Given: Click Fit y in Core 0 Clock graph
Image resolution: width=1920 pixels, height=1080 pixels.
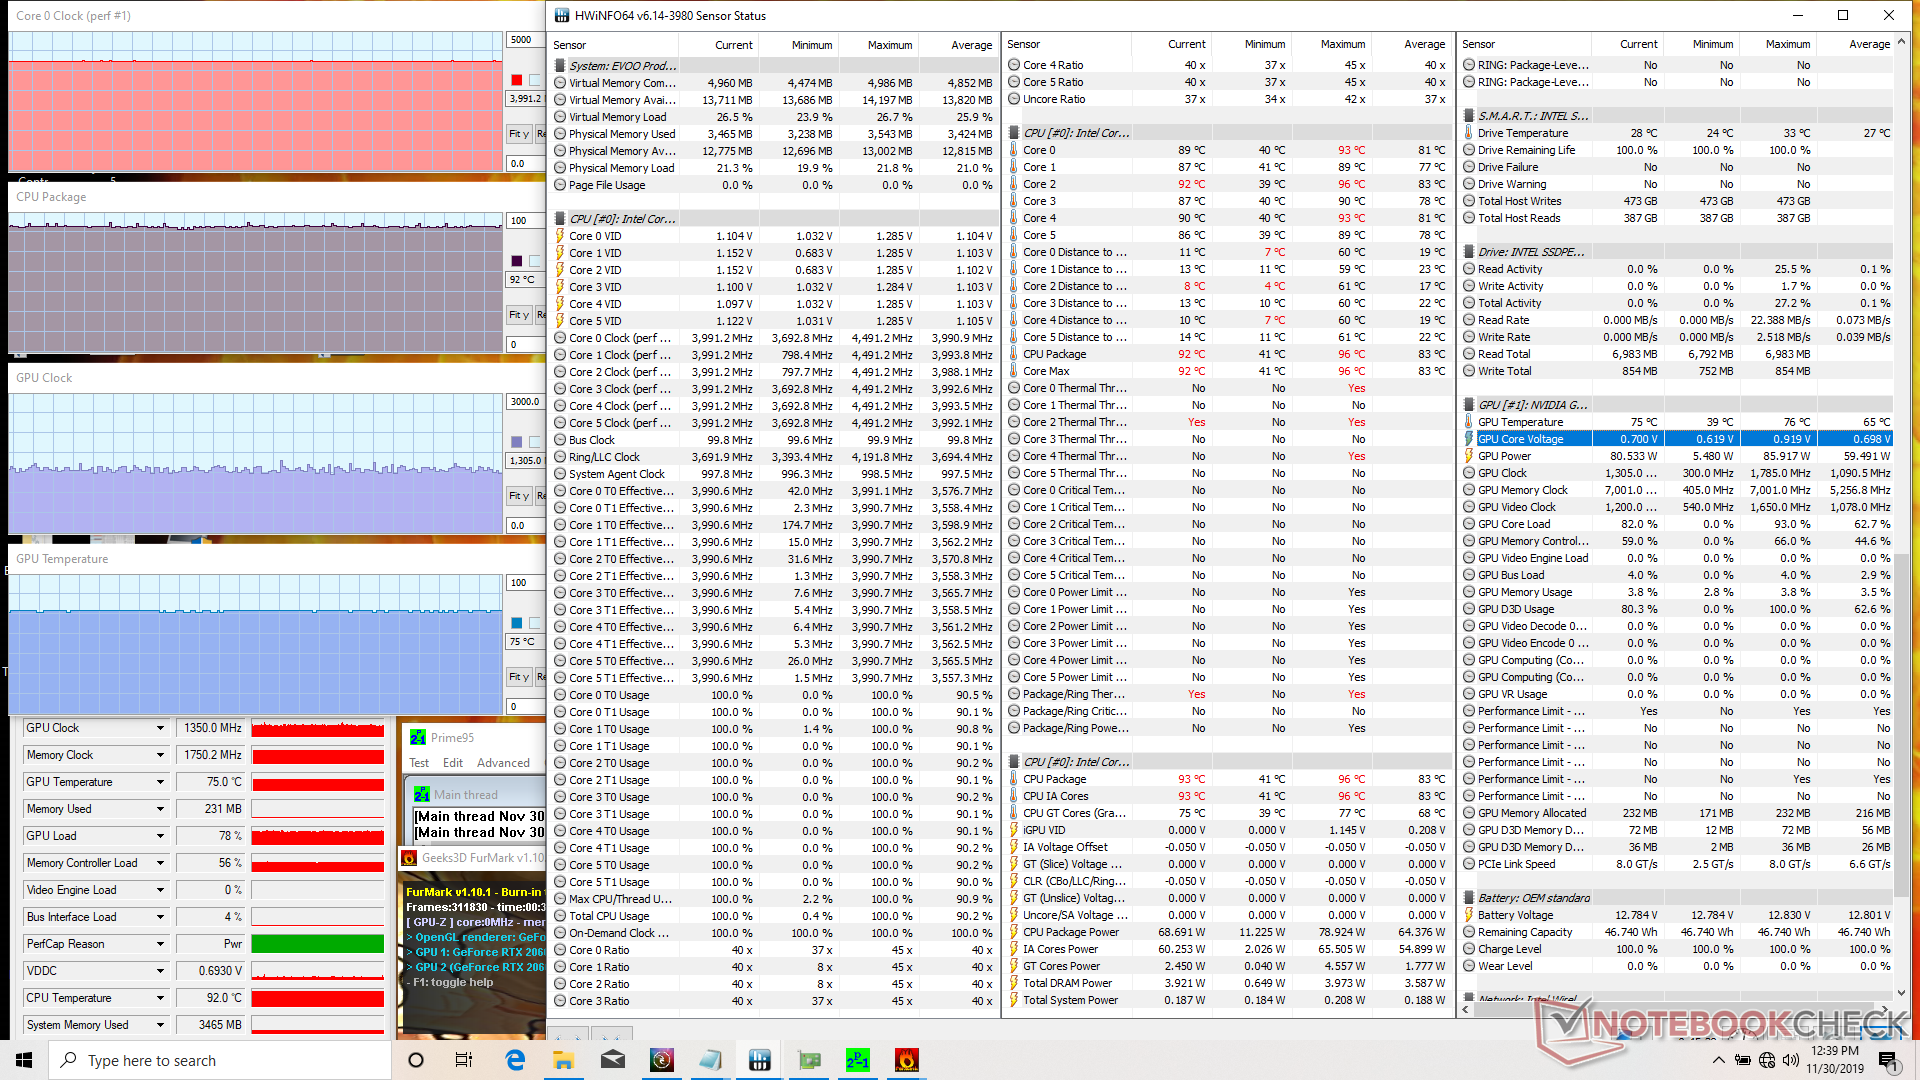Looking at the screenshot, I should [519, 134].
